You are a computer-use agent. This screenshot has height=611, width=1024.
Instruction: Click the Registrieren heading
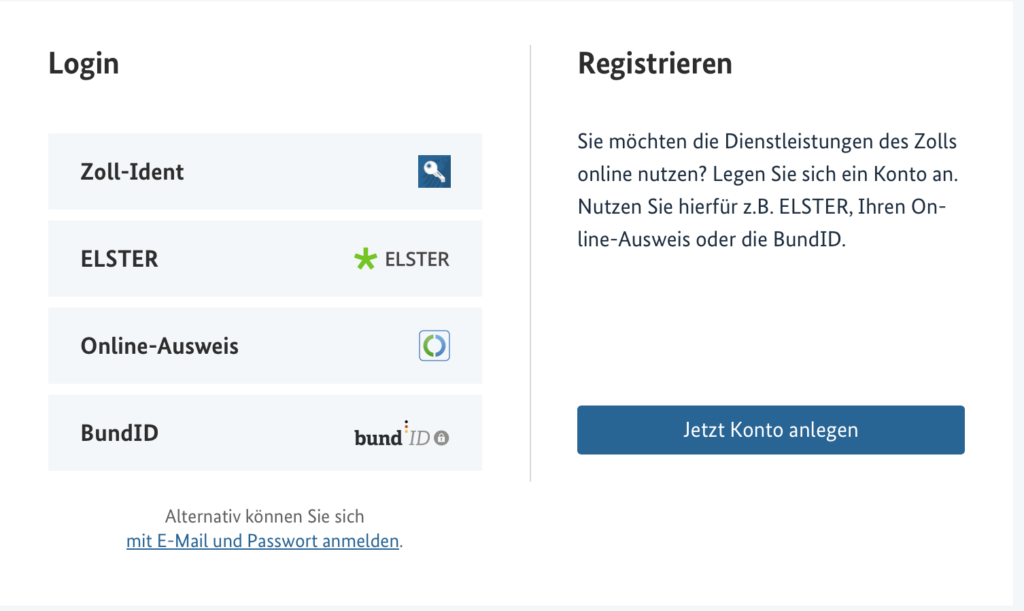pos(655,63)
